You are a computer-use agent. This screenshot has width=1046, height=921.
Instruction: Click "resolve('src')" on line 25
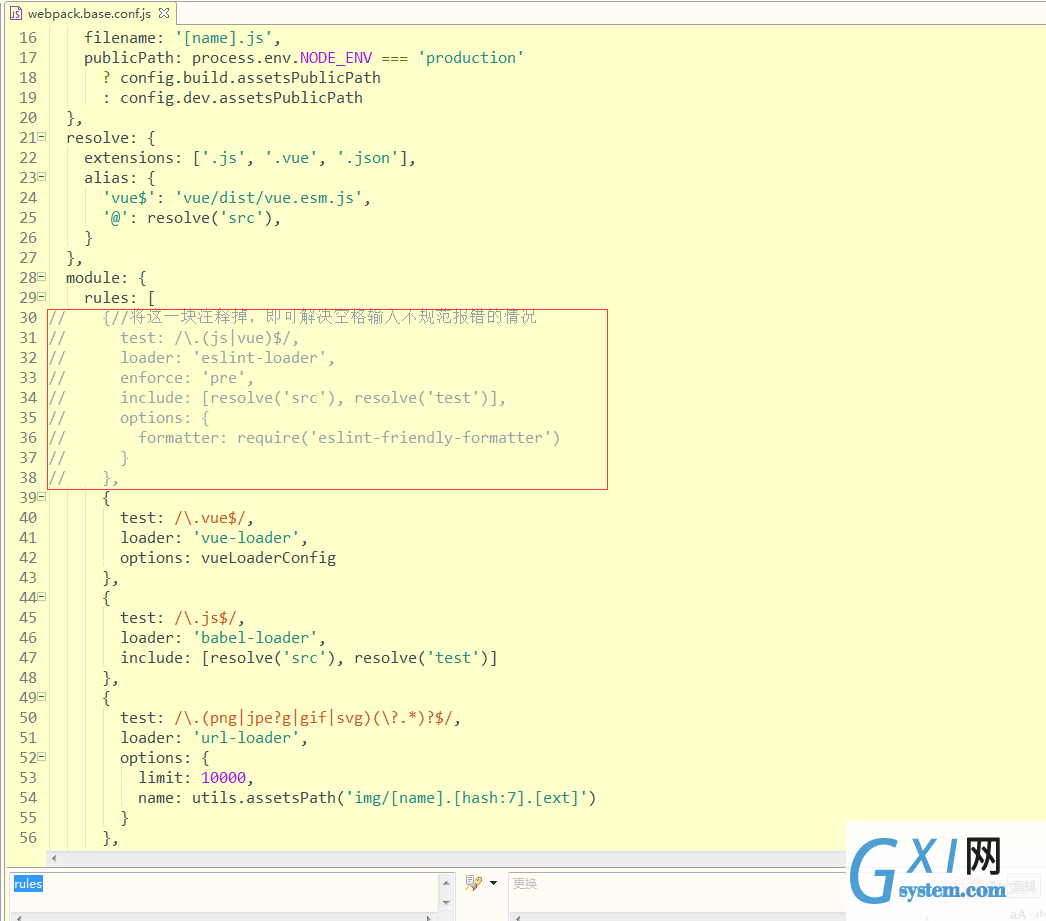(x=210, y=218)
